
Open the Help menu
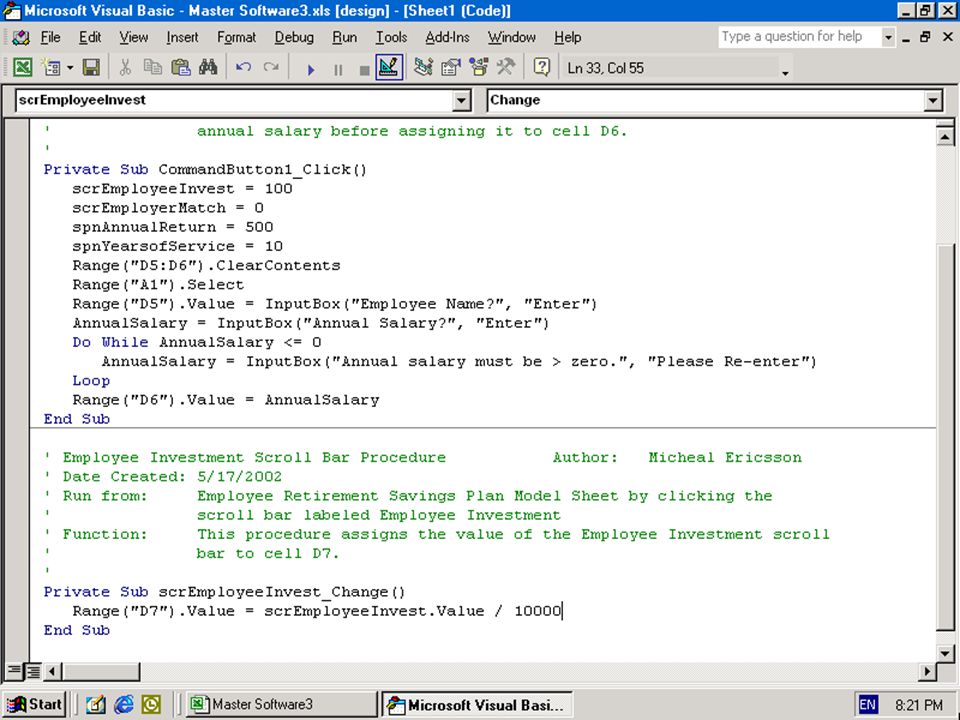pos(568,38)
